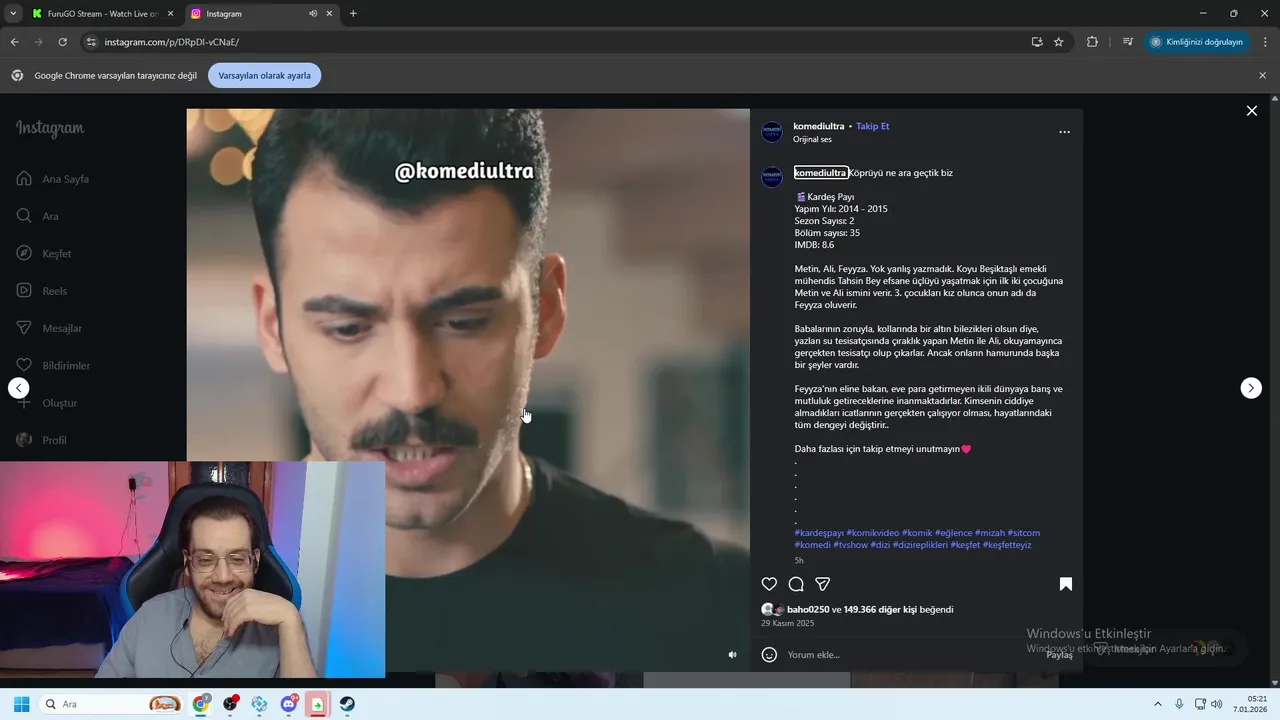Follow komediultra with Takip Et
This screenshot has width=1280, height=720.
click(872, 126)
